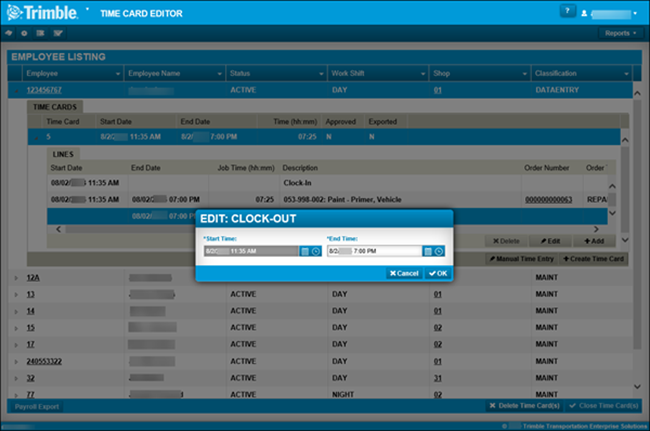Open employee 123456767 link
650x431 pixels.
coord(46,90)
